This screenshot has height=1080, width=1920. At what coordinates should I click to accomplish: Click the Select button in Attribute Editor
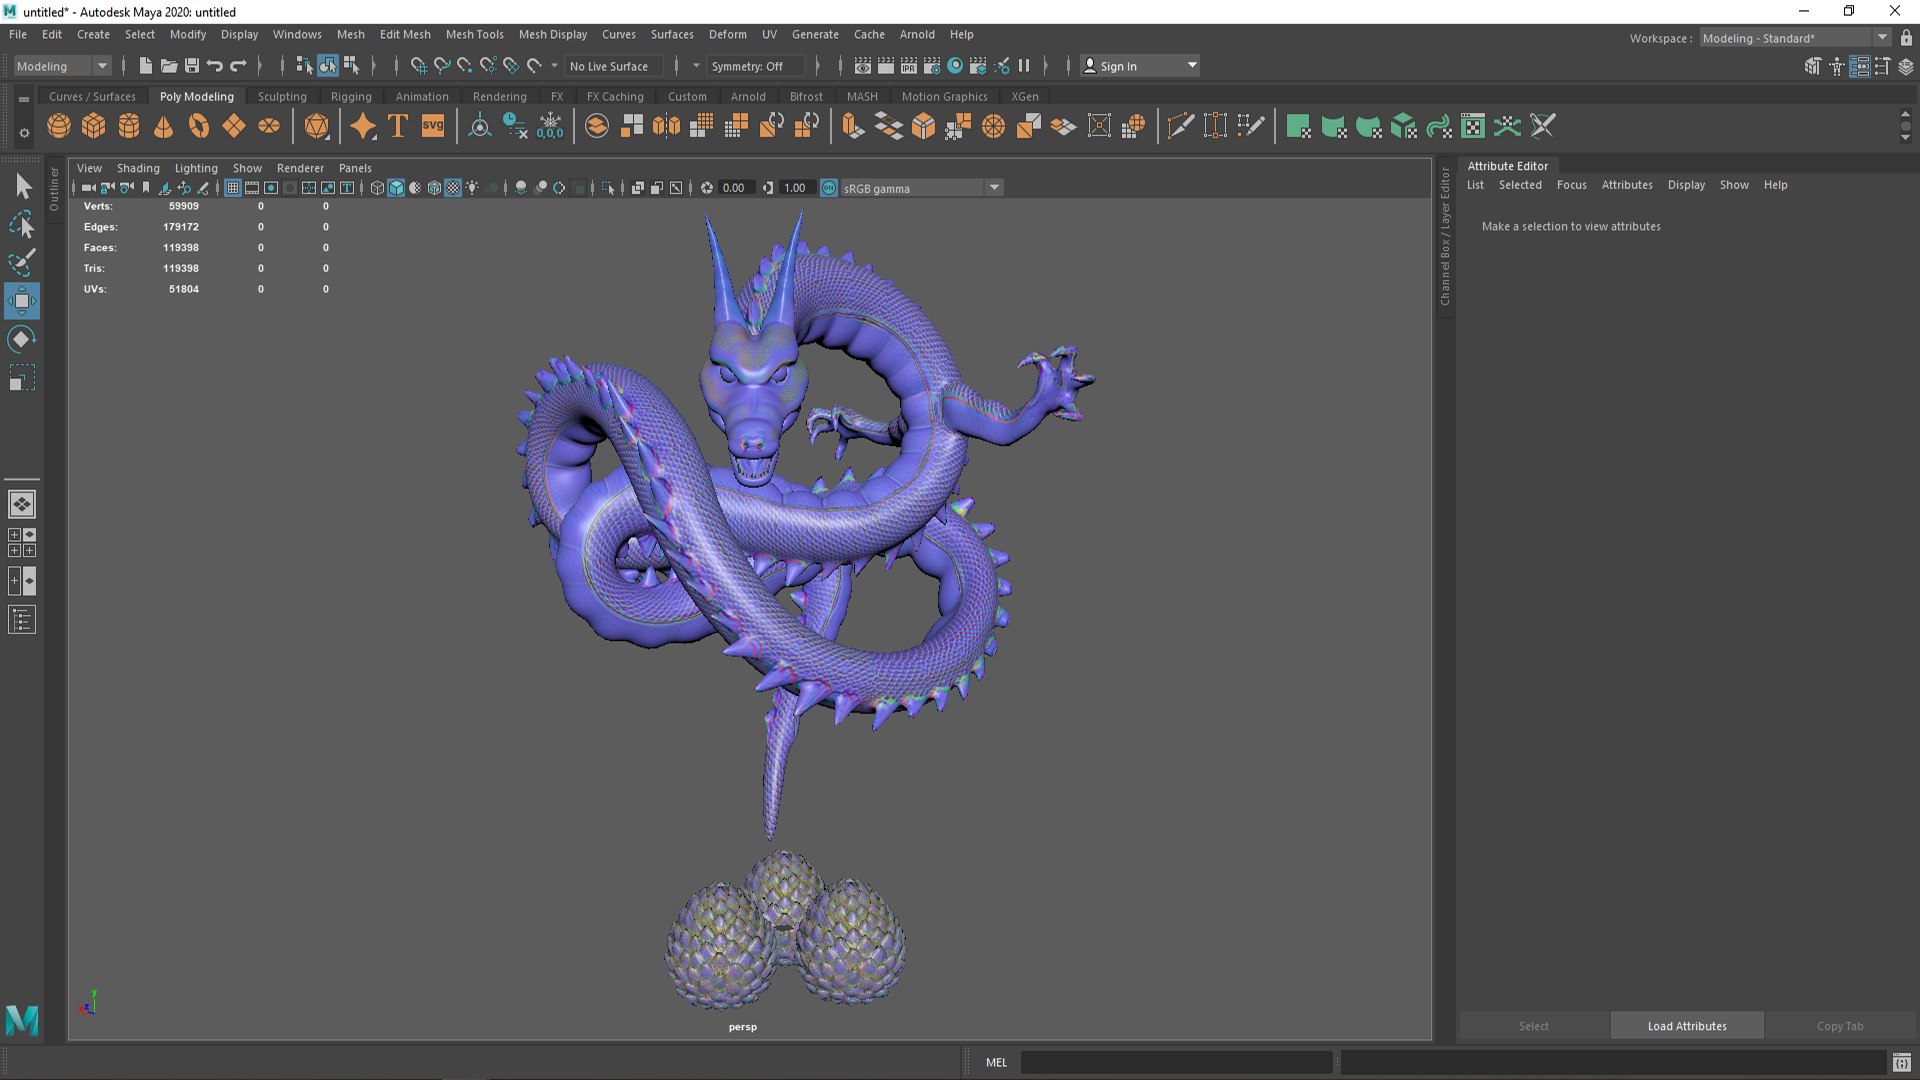click(x=1533, y=1026)
